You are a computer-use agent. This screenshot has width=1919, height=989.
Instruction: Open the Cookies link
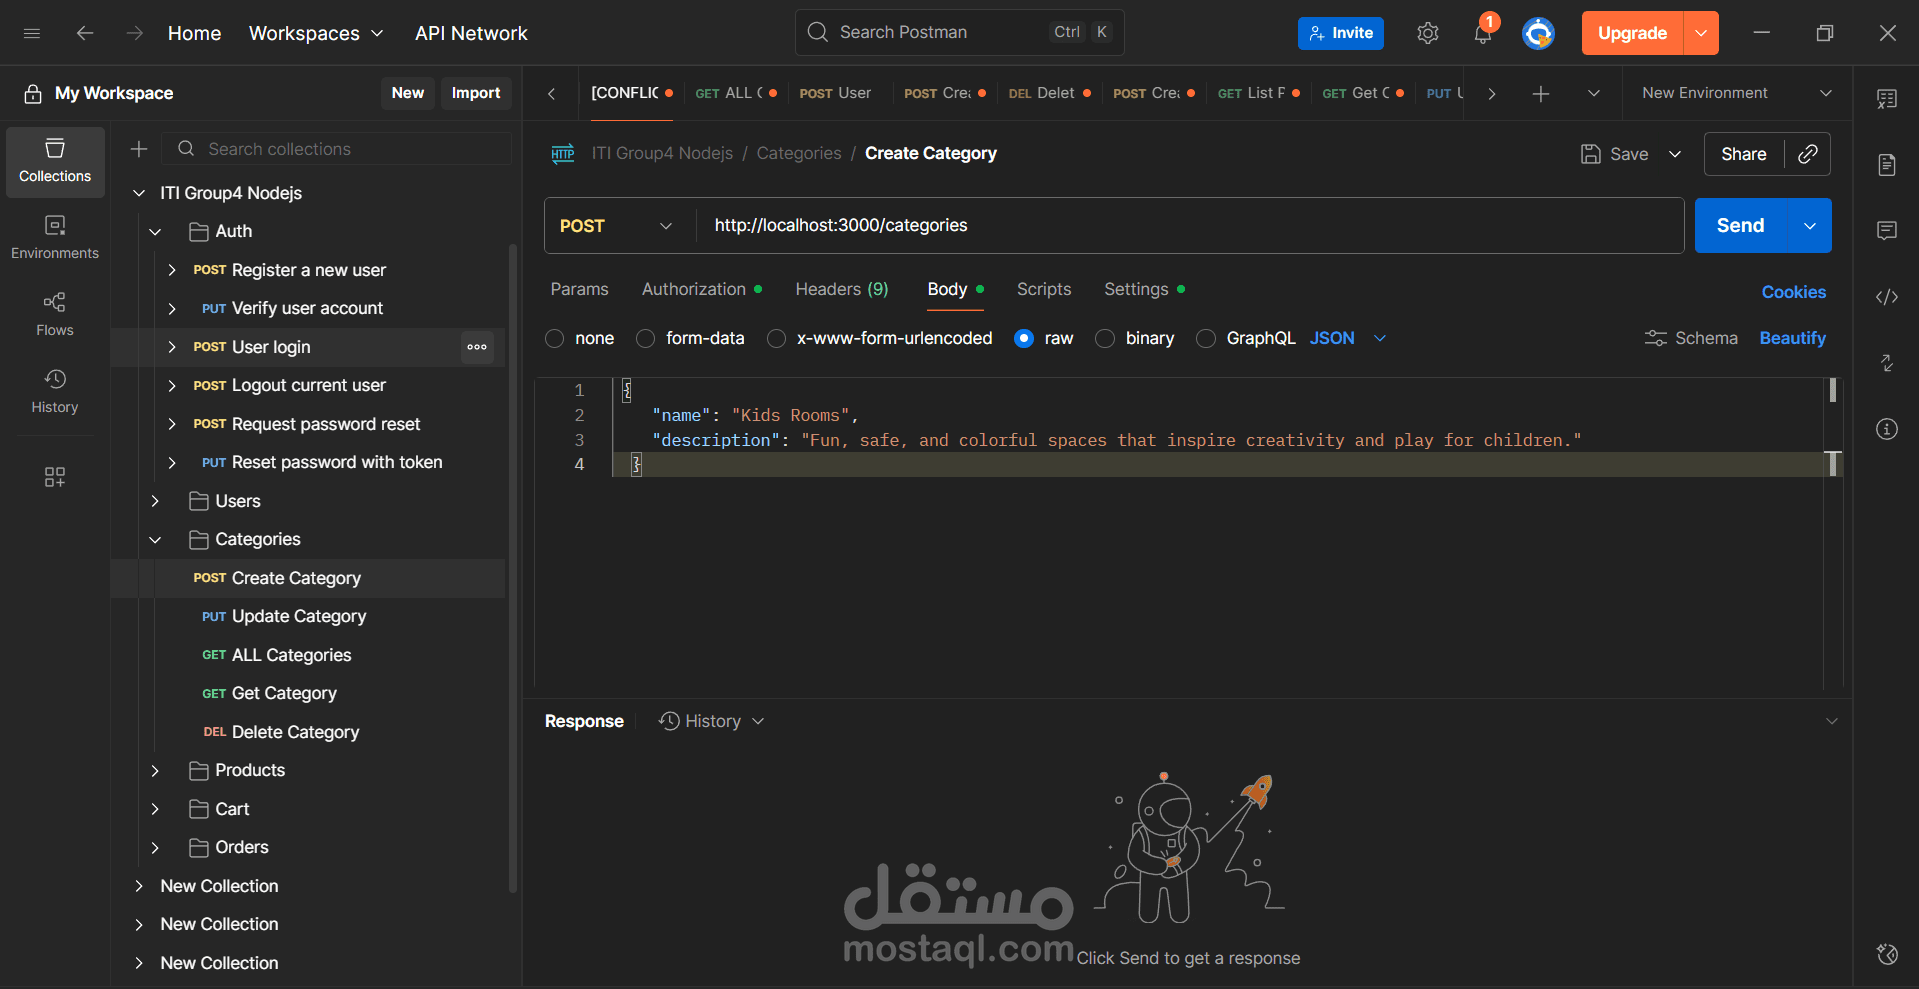(1793, 292)
